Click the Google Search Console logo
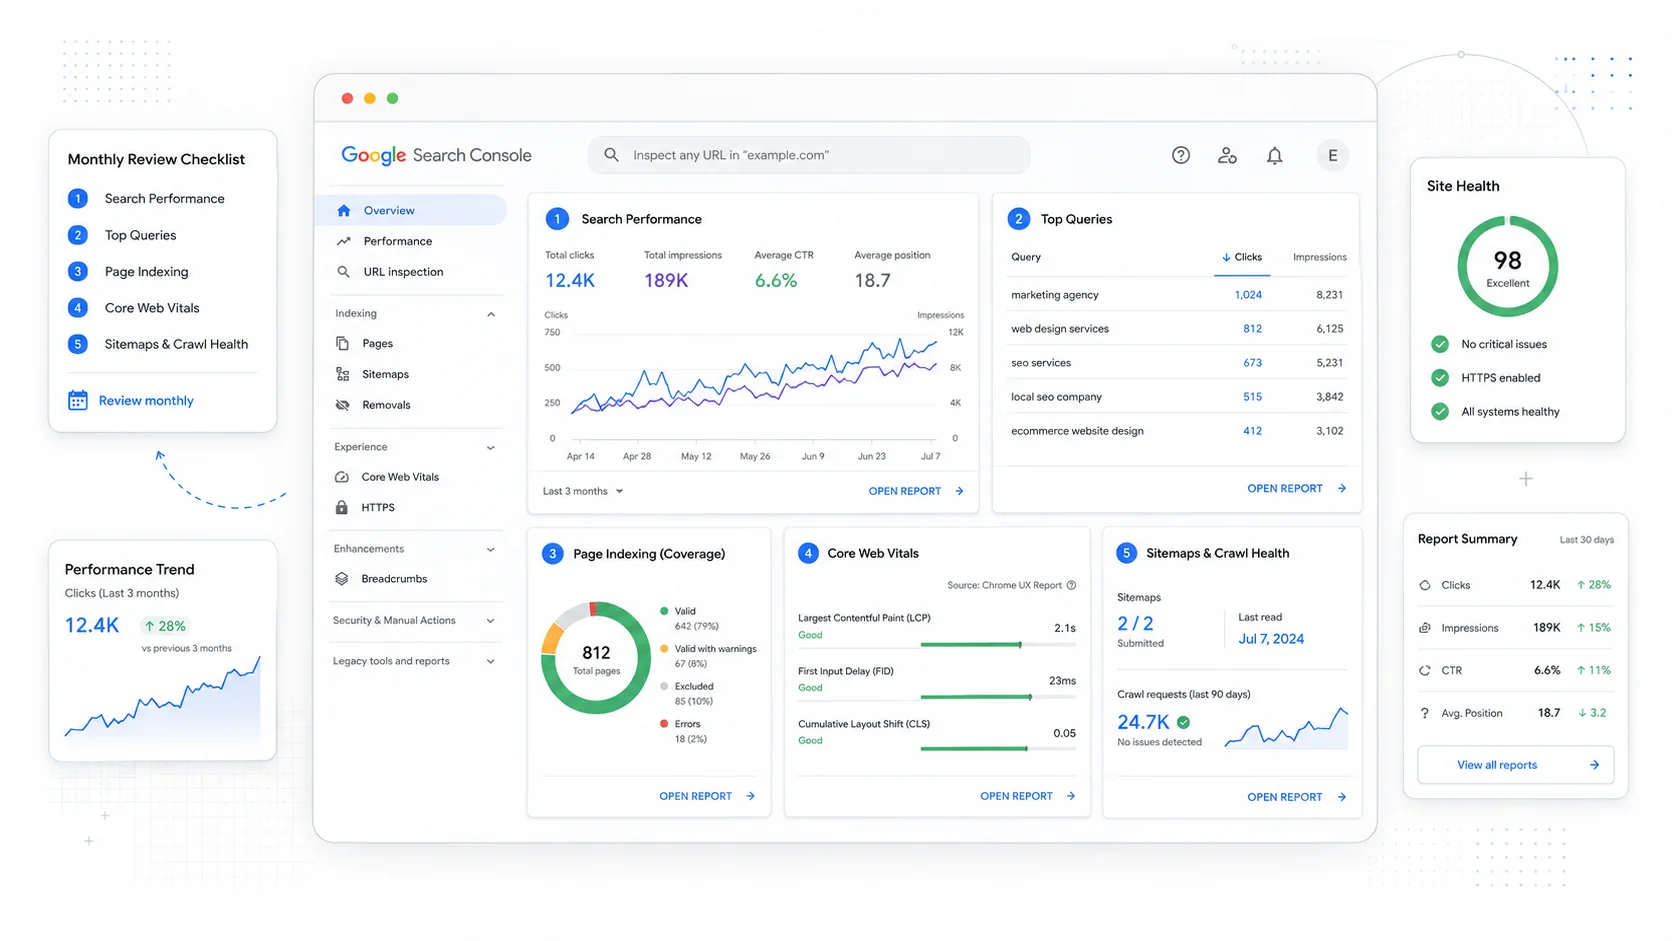 pos(436,155)
